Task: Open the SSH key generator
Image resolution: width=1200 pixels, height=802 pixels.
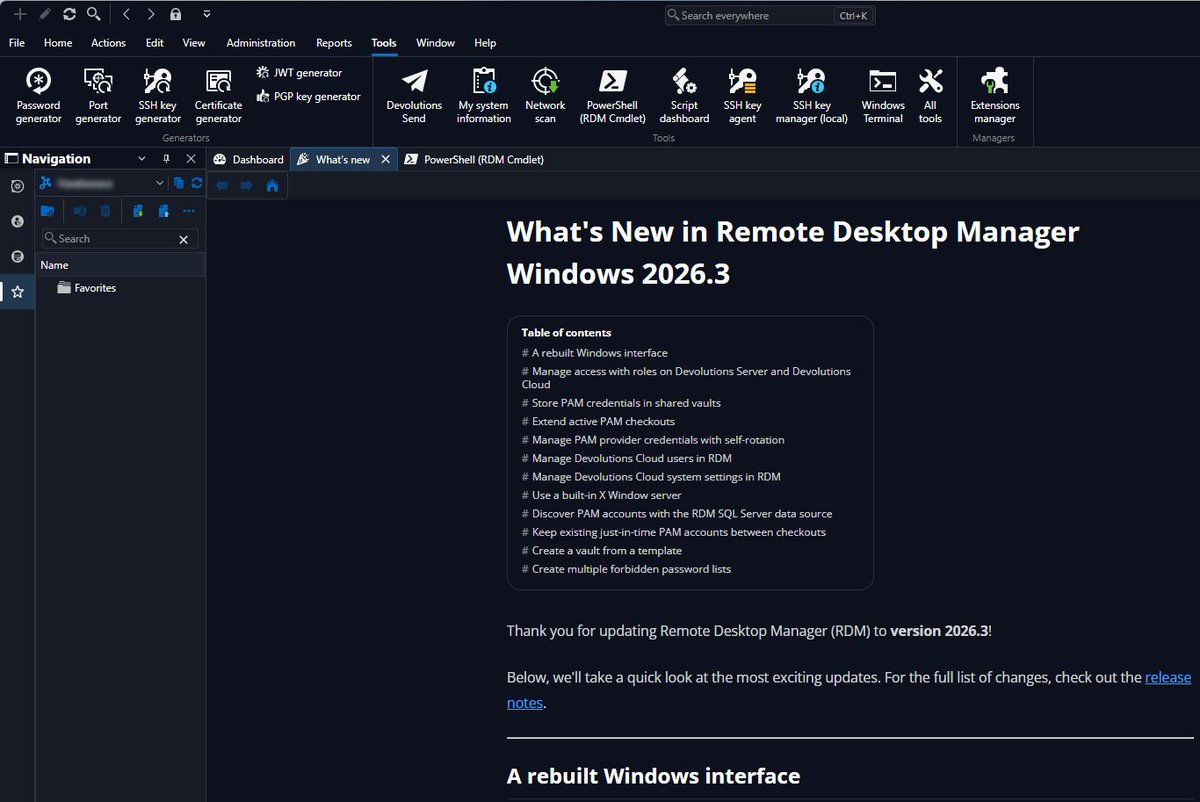Action: click(x=158, y=96)
